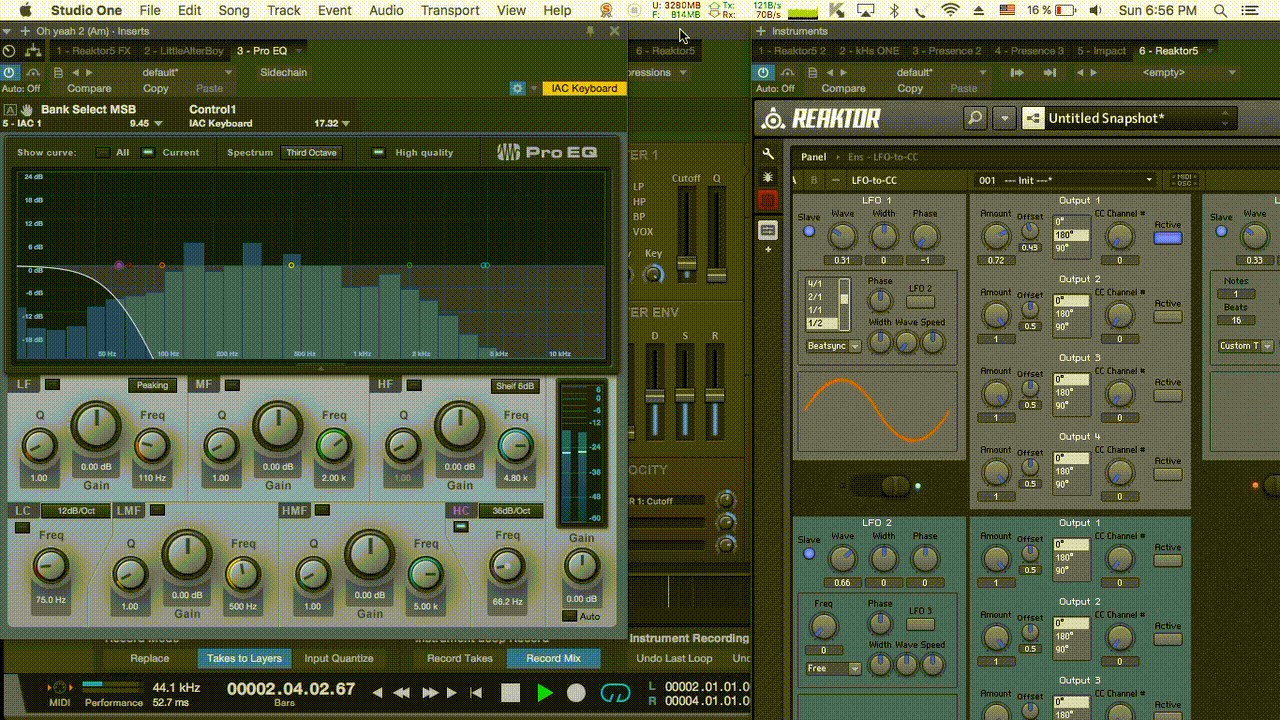Click the Stop button in transport

pos(511,692)
